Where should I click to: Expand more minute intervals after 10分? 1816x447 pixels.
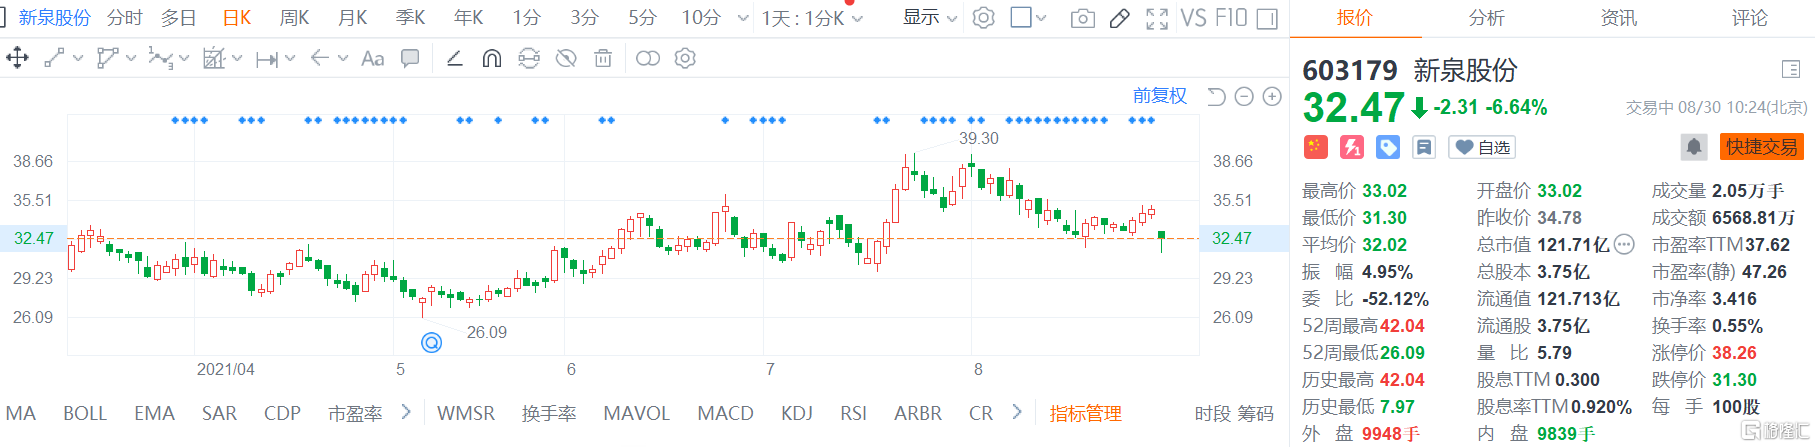[742, 18]
